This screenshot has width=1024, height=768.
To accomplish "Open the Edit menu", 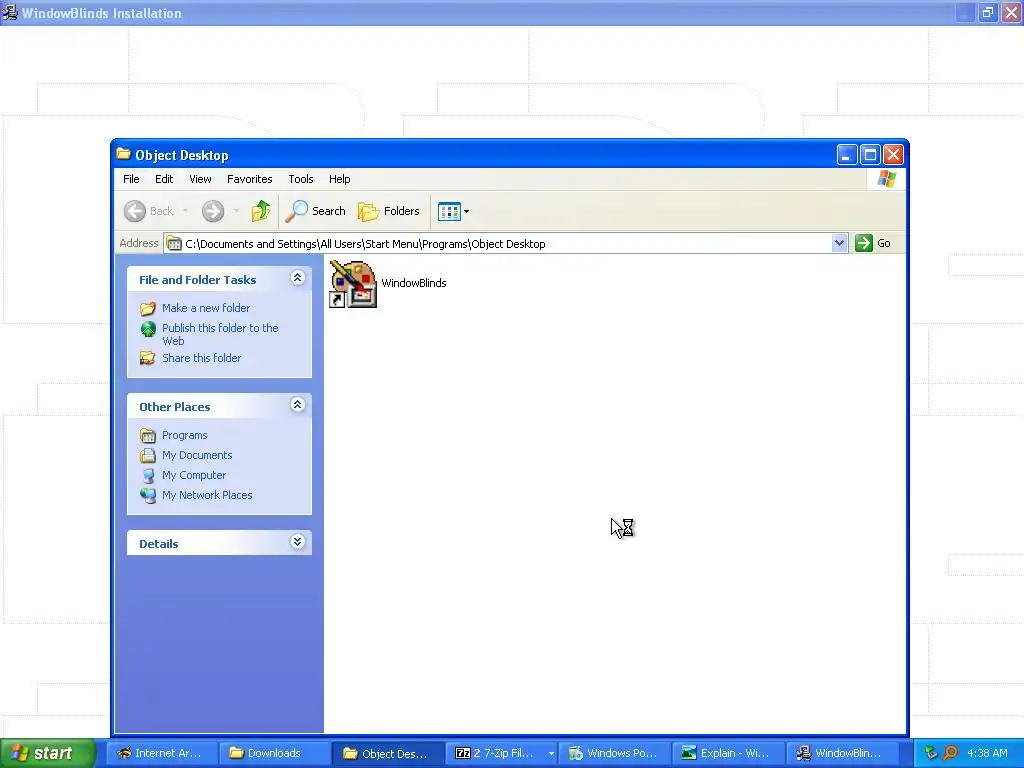I will point(164,179).
